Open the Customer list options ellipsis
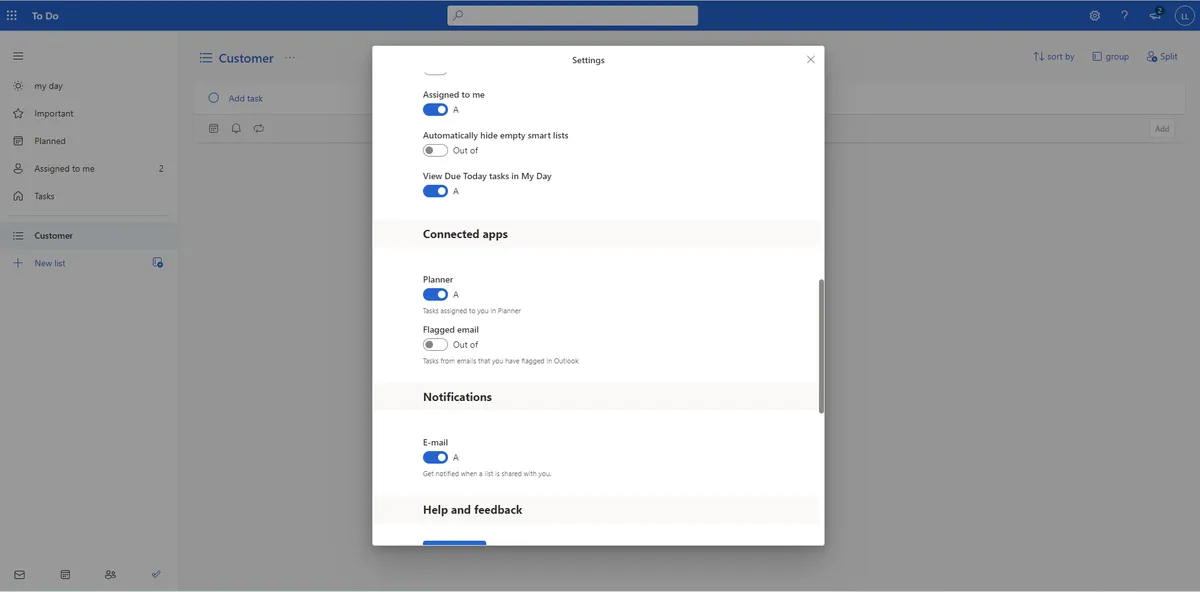Image resolution: width=1200 pixels, height=592 pixels. tap(290, 58)
